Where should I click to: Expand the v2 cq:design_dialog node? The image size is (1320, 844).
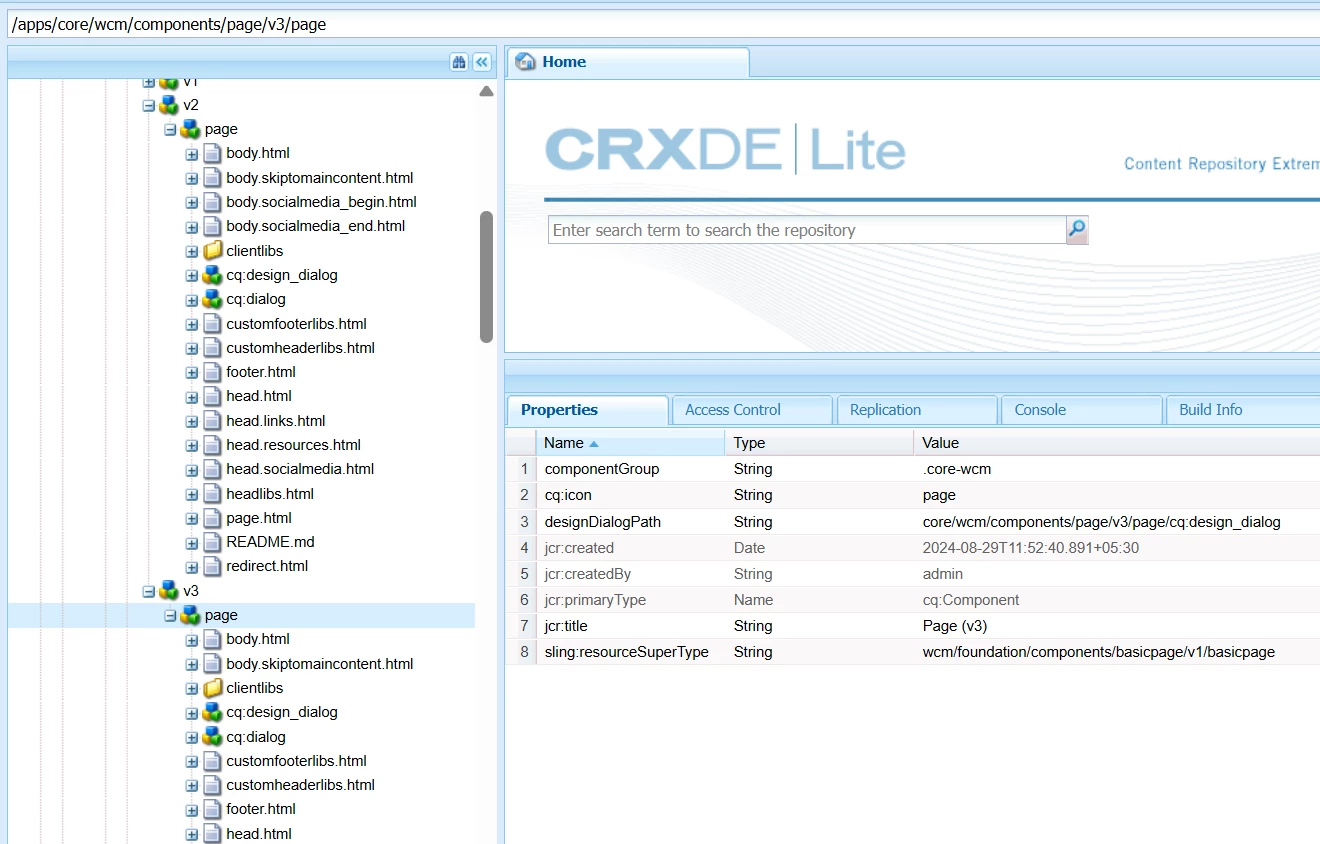[192, 275]
